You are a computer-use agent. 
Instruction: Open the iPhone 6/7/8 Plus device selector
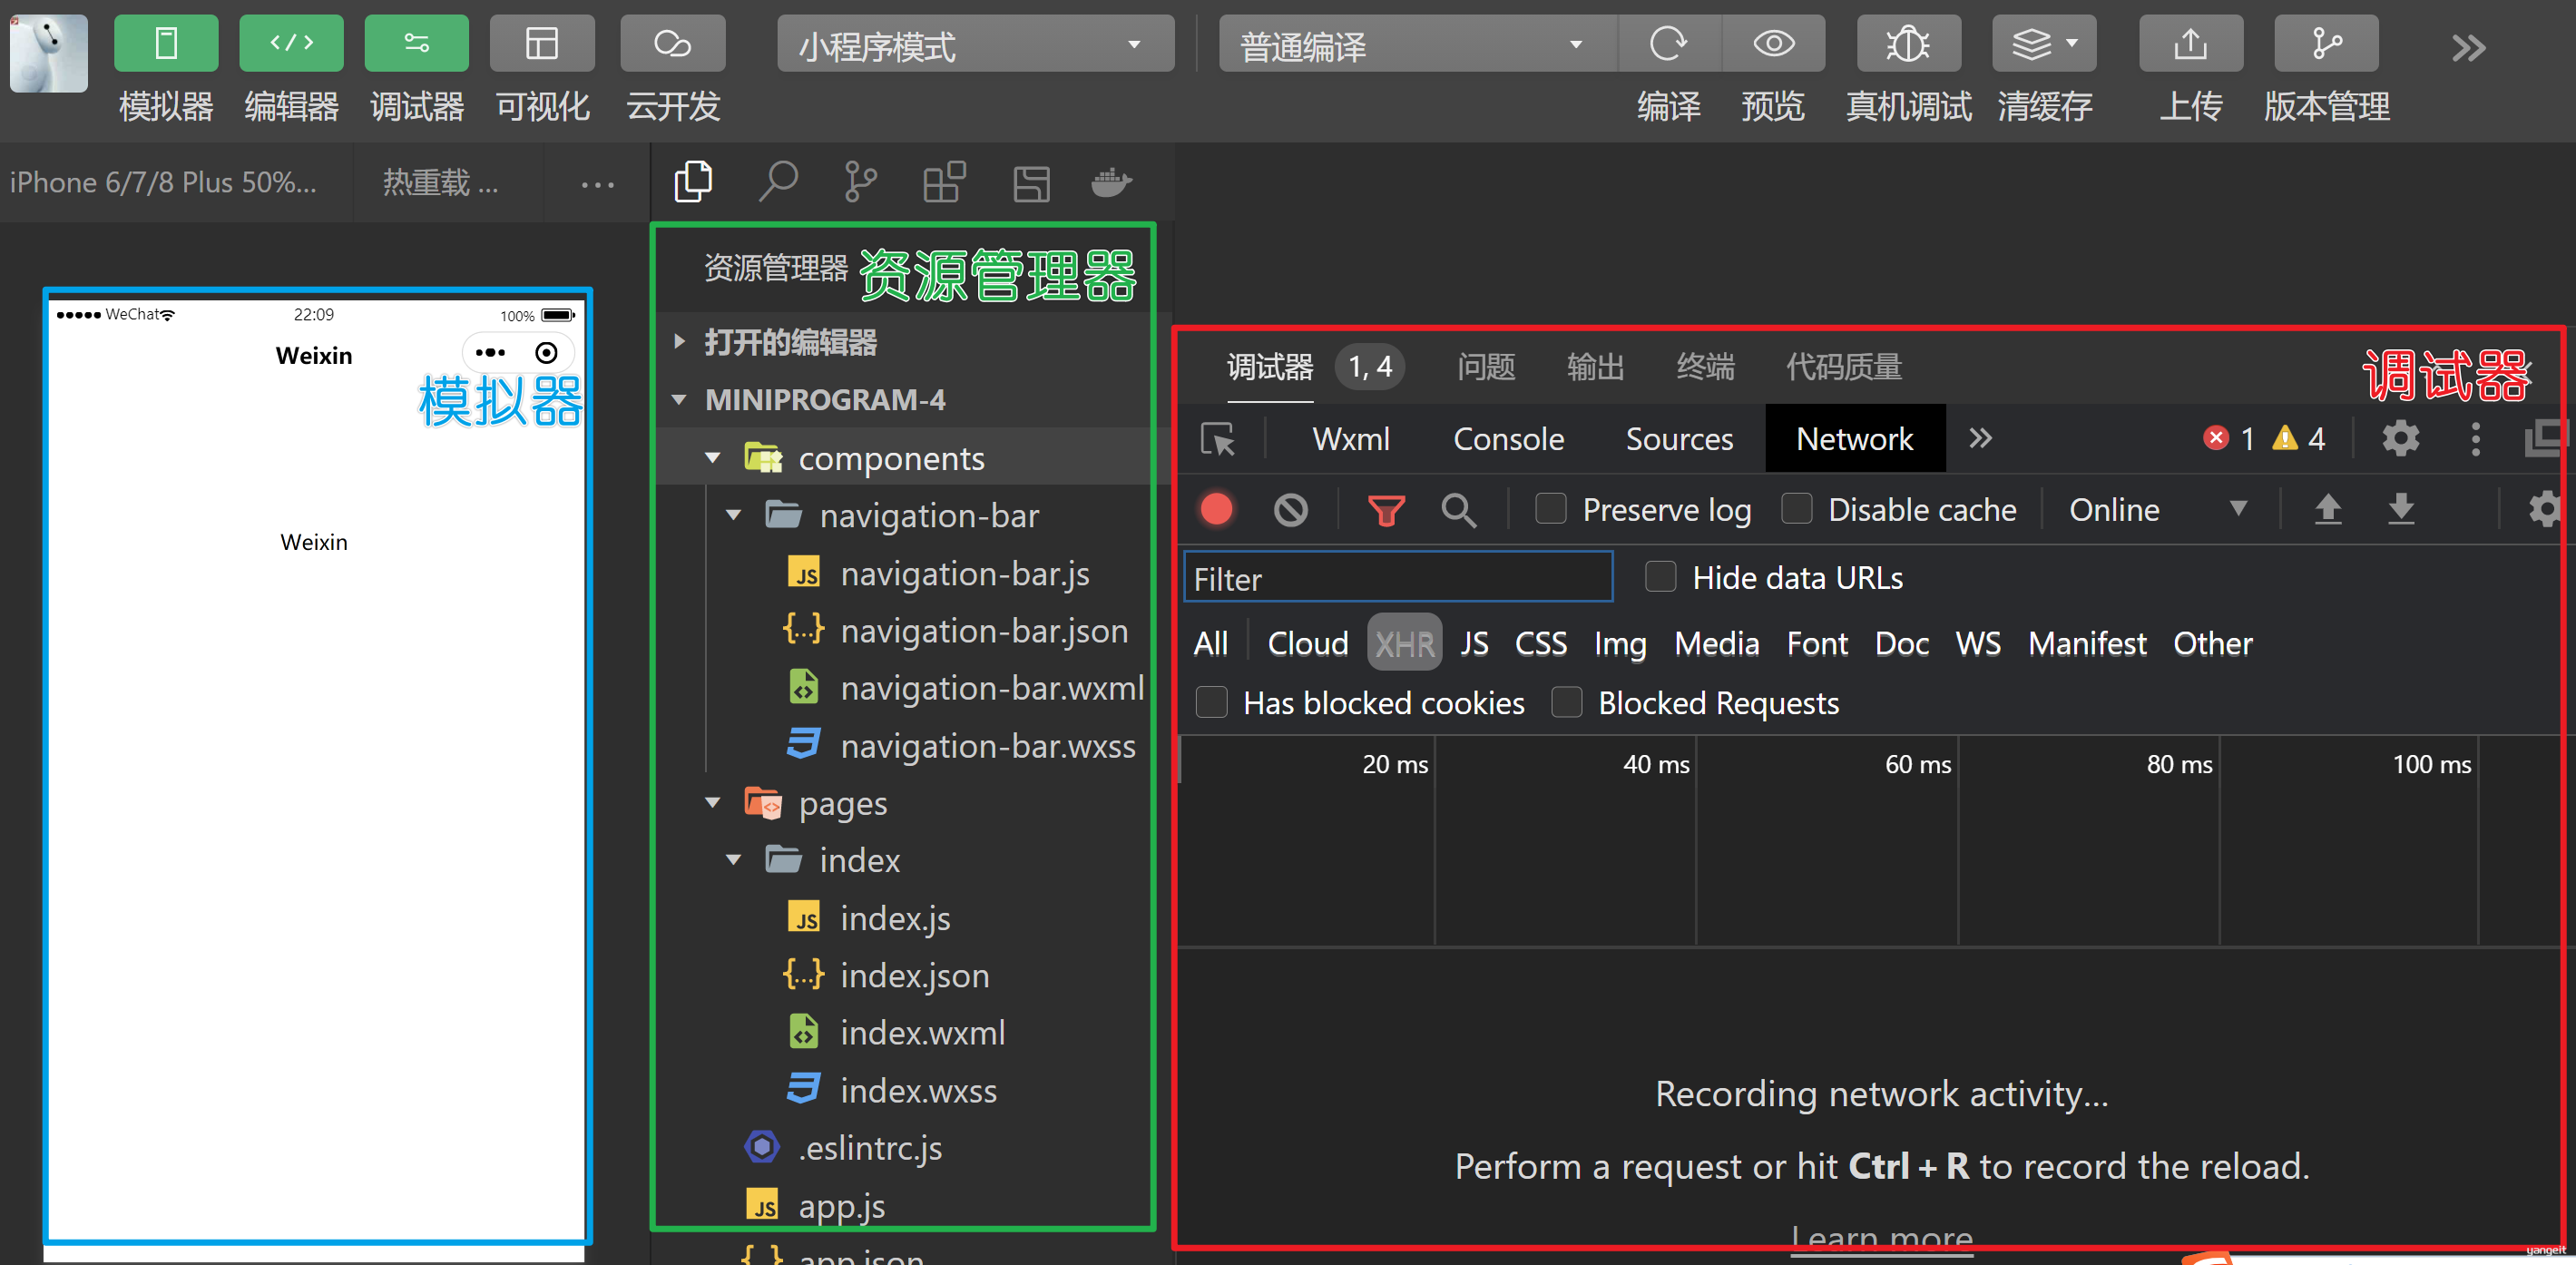(x=164, y=183)
